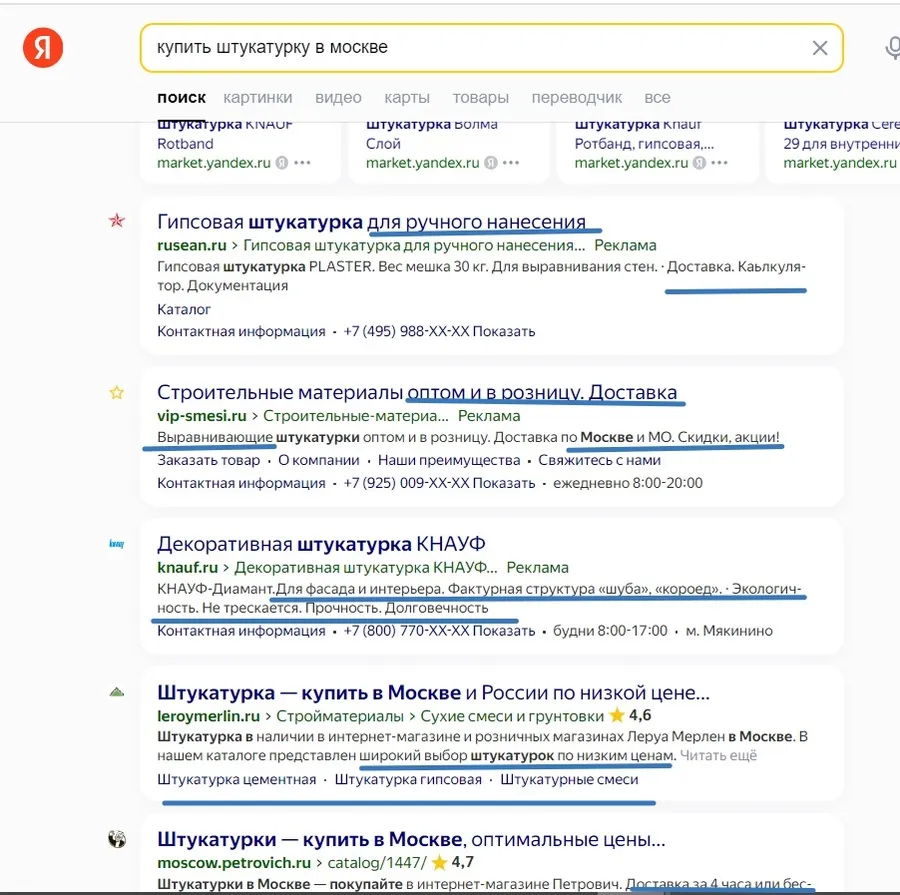Click inside the search input field
The height and width of the screenshot is (895, 900).
pos(450,47)
